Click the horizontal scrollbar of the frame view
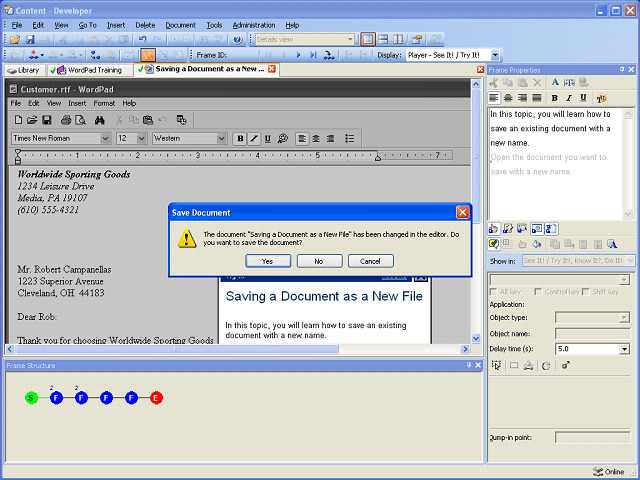The width and height of the screenshot is (640, 480). click(x=177, y=349)
